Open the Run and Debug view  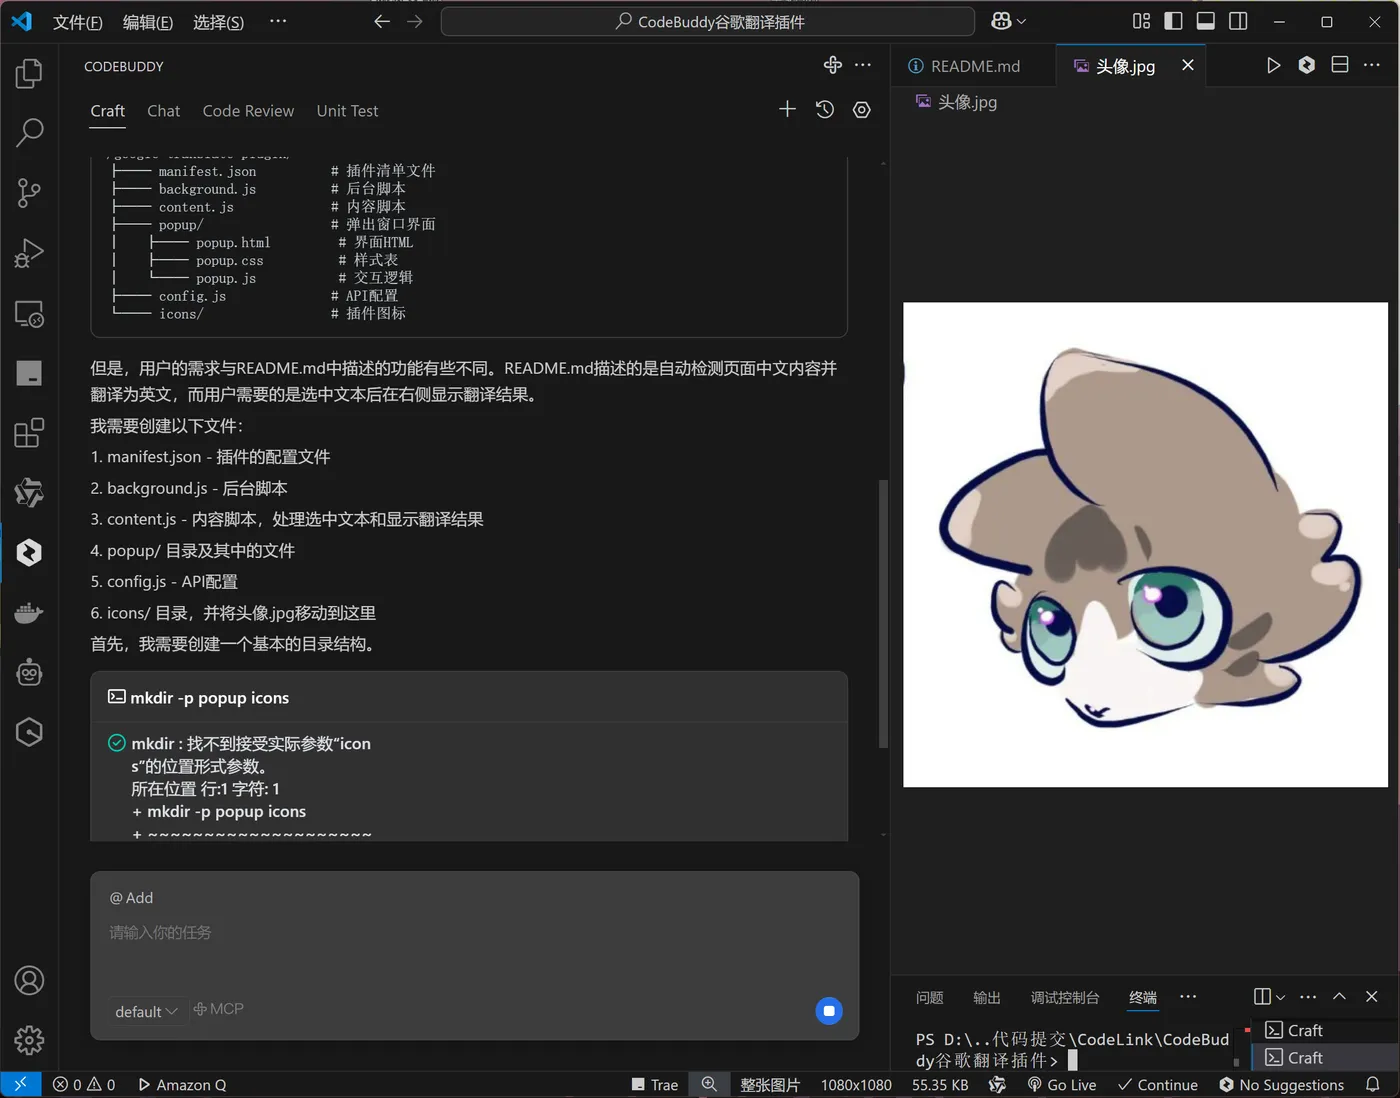point(30,253)
